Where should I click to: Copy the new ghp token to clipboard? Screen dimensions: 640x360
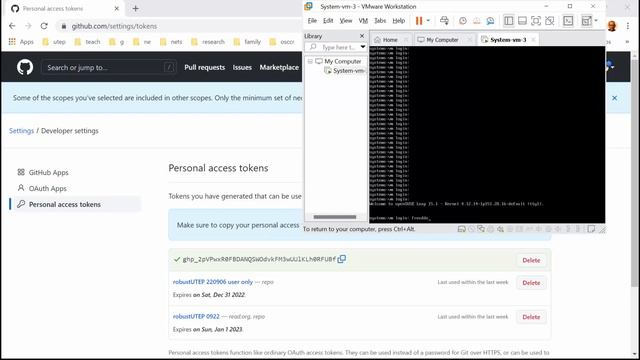(x=342, y=259)
